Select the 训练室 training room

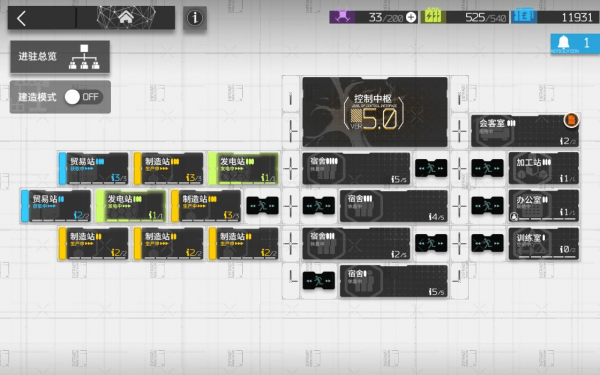click(543, 243)
